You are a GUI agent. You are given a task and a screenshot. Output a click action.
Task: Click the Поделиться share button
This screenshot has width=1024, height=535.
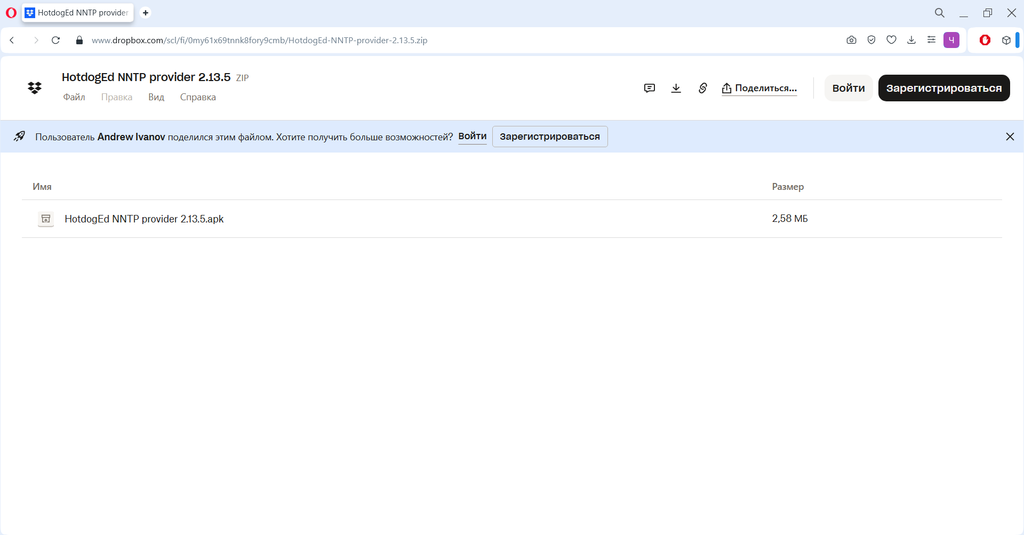[759, 88]
